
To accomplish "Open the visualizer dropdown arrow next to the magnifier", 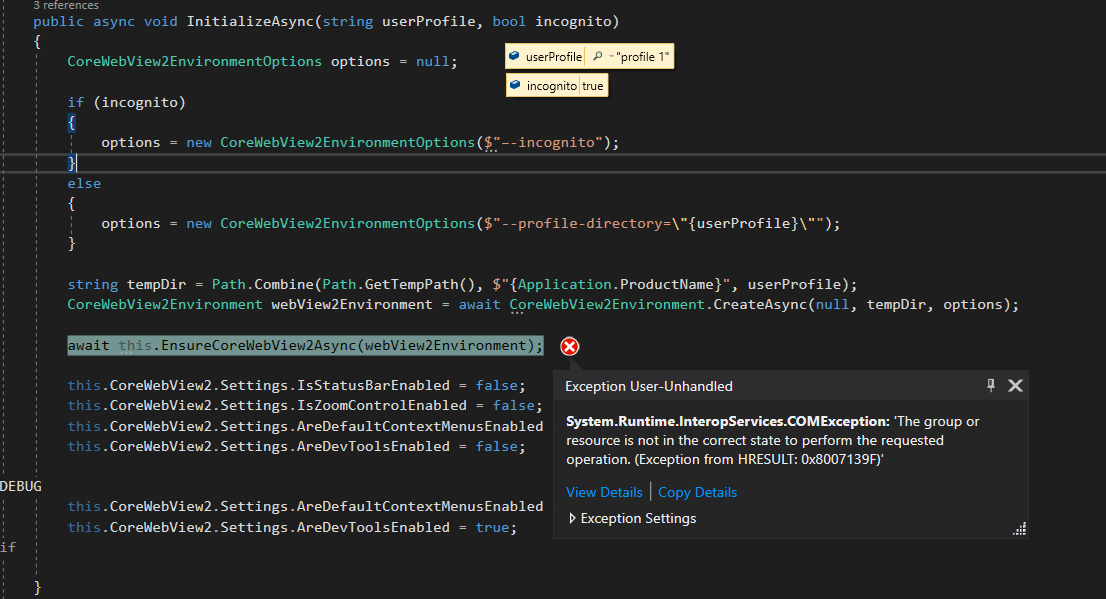I will pyautogui.click(x=613, y=56).
